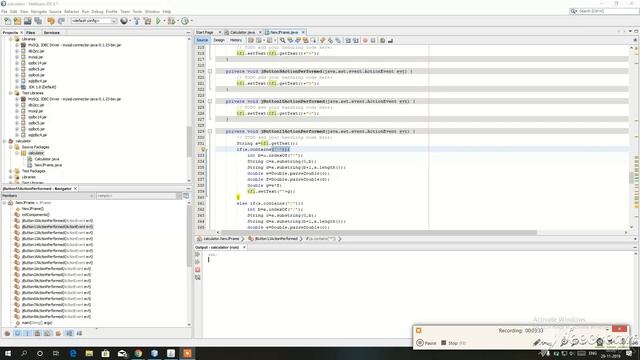Click the Redo toolbar icon

[61, 21]
